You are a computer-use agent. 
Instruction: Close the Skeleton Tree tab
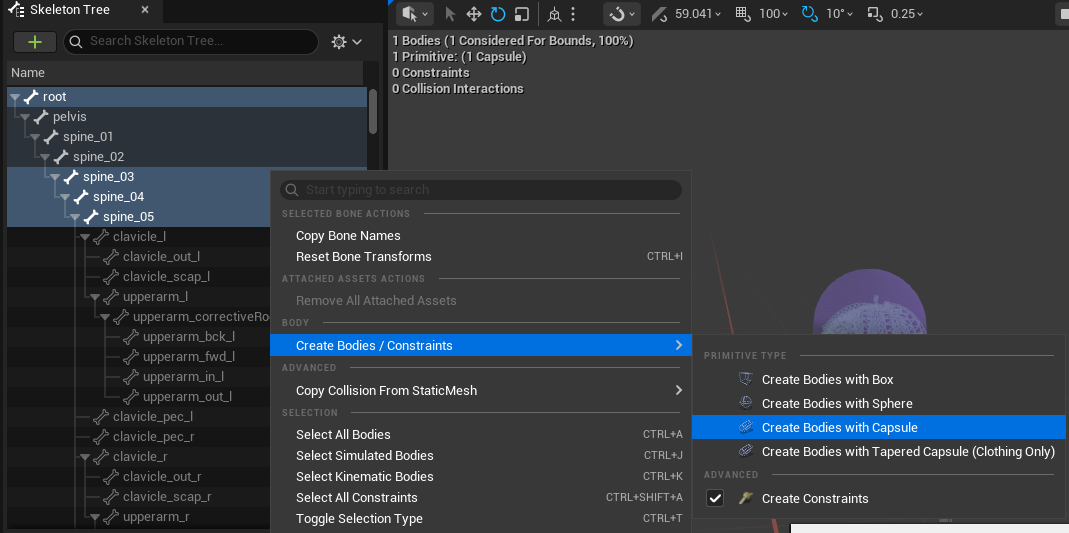[145, 10]
